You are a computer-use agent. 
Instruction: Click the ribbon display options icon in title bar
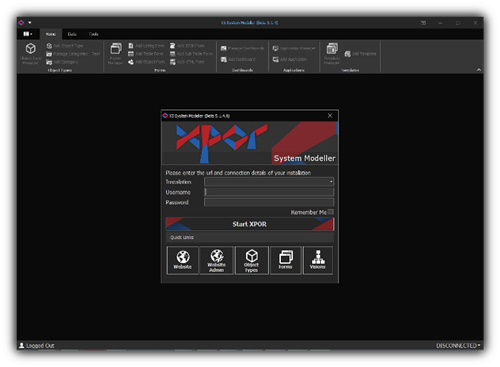point(423,23)
